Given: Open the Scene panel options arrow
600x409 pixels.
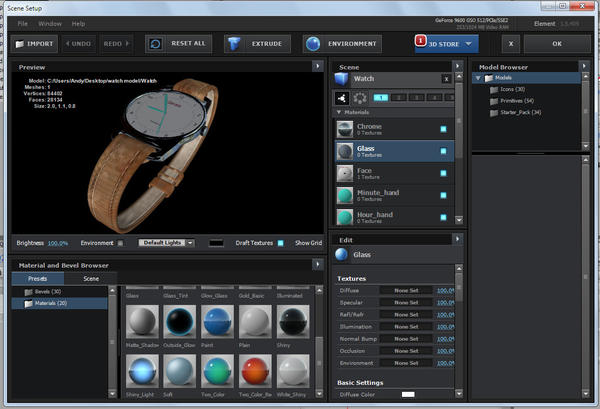Looking at the screenshot, I should [457, 66].
